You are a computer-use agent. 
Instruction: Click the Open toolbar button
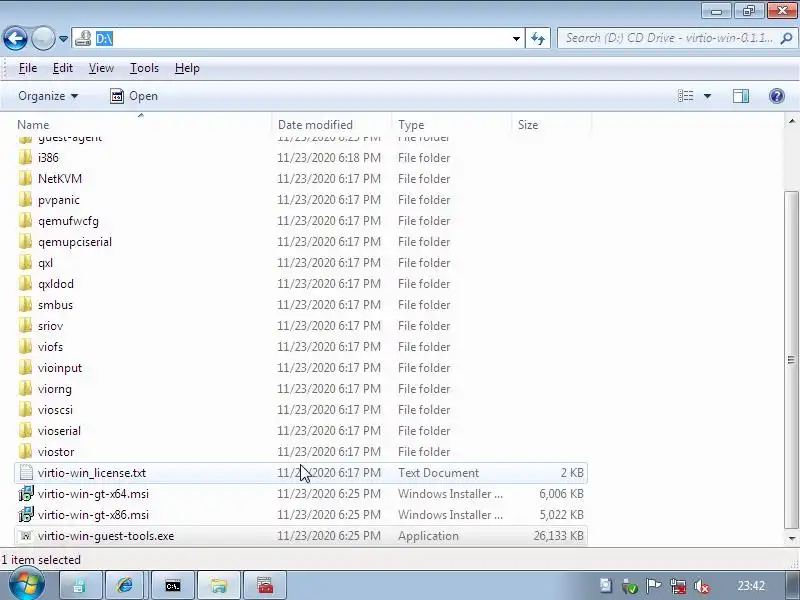pyautogui.click(x=134, y=96)
